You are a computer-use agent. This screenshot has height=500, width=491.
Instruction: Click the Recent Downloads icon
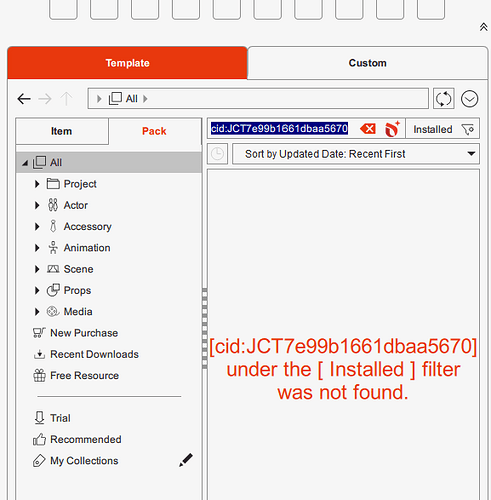pos(39,354)
